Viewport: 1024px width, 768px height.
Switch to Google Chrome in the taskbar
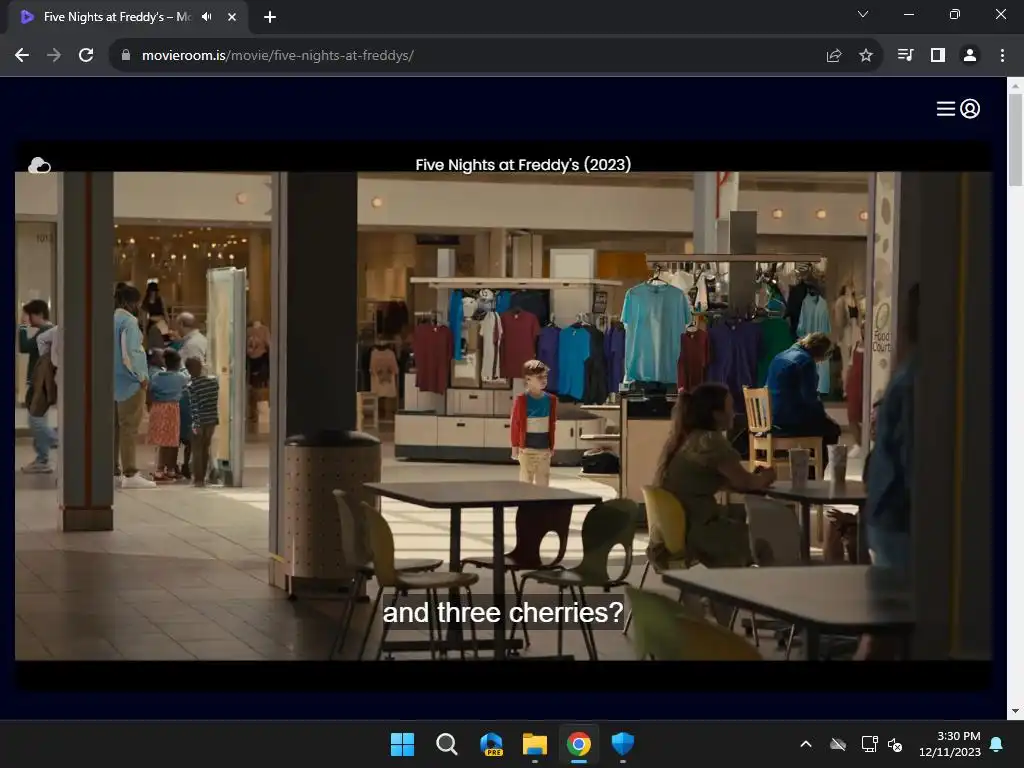click(x=579, y=744)
